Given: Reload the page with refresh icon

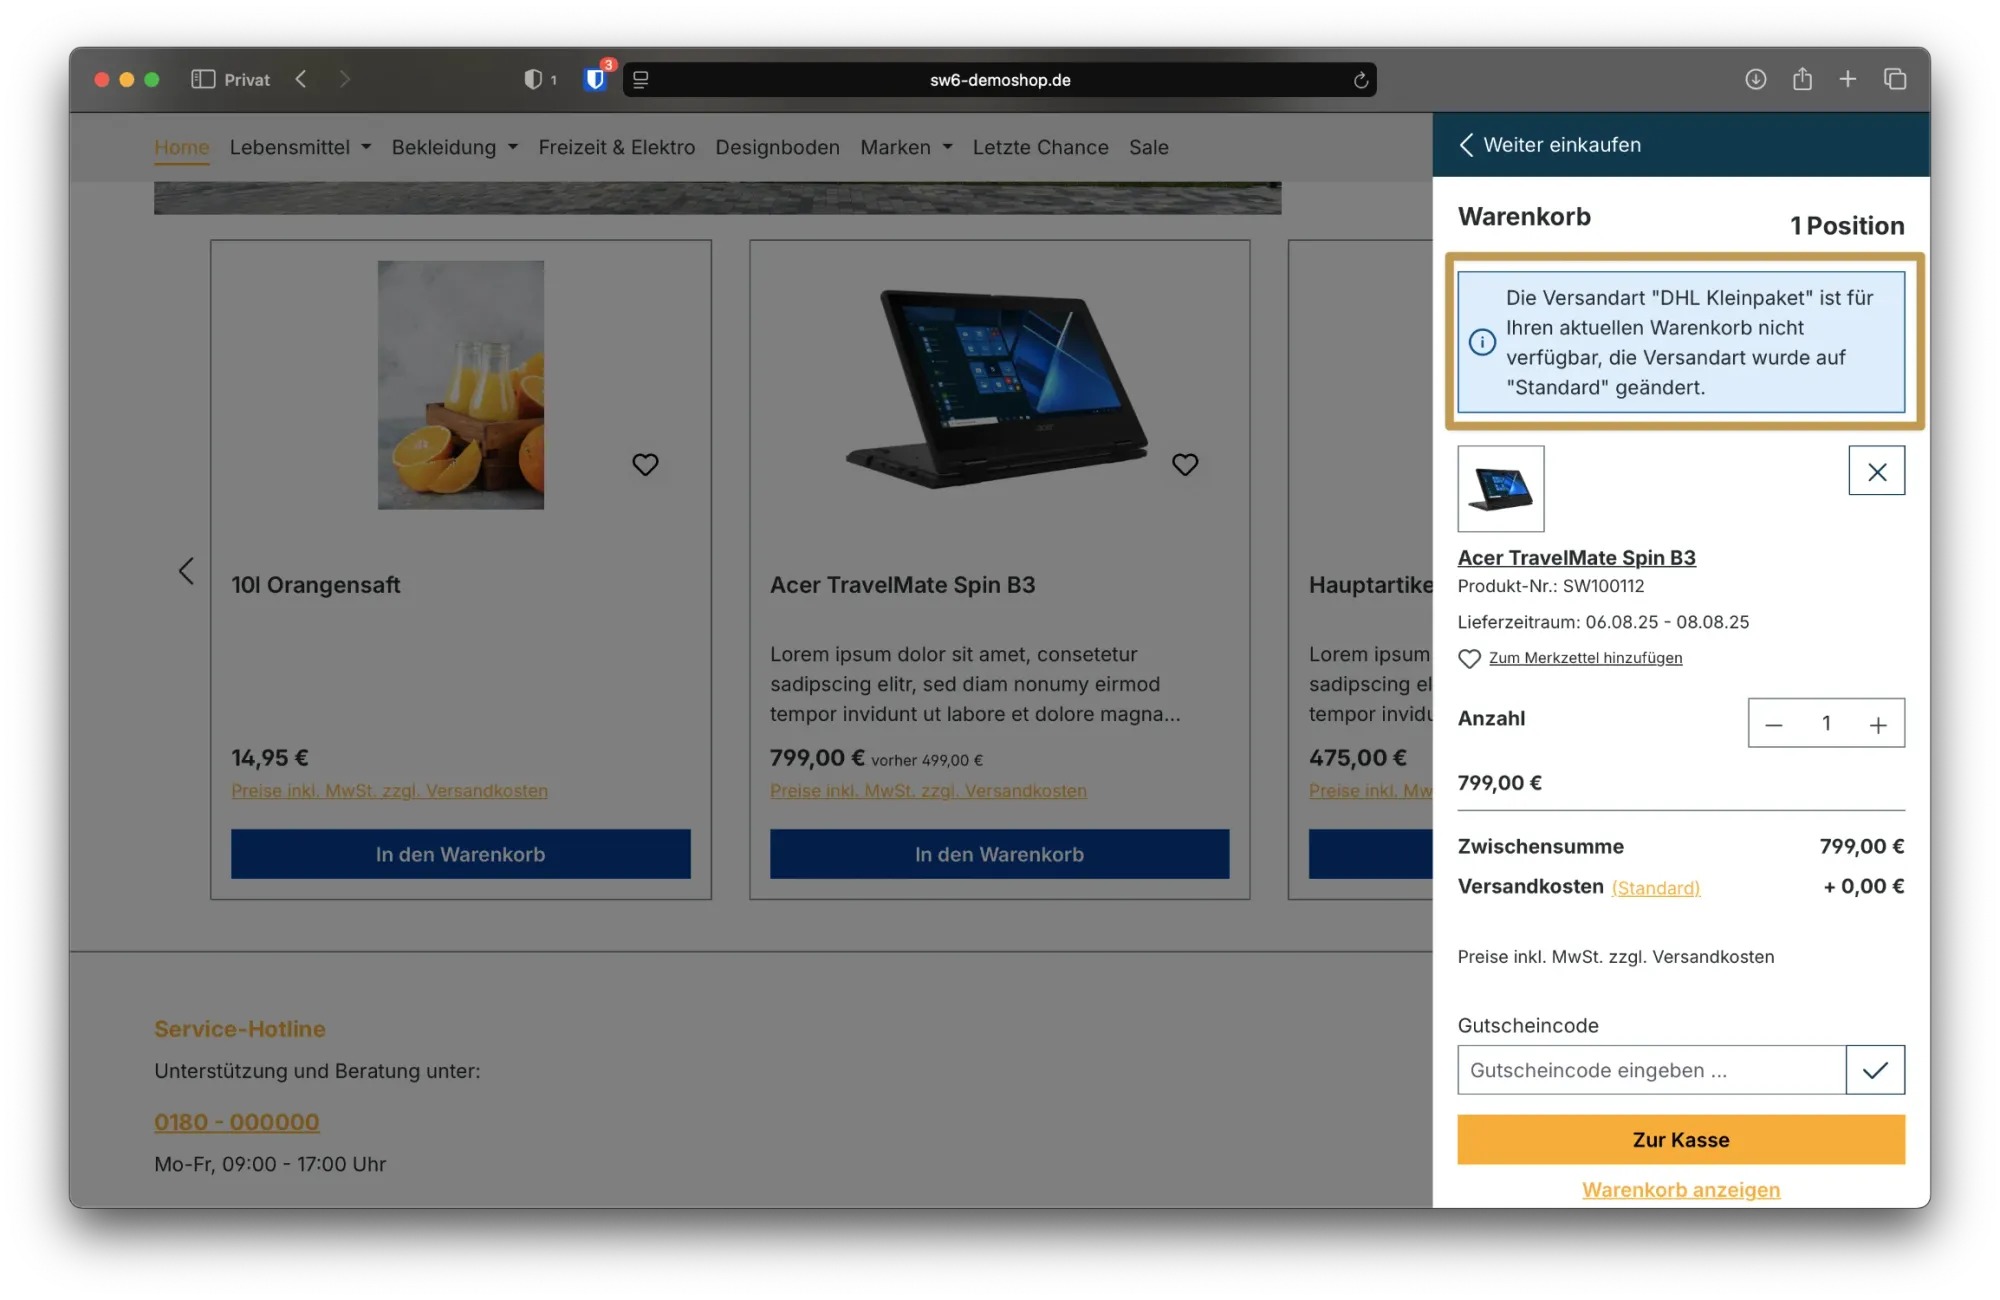Looking at the screenshot, I should pyautogui.click(x=1360, y=80).
